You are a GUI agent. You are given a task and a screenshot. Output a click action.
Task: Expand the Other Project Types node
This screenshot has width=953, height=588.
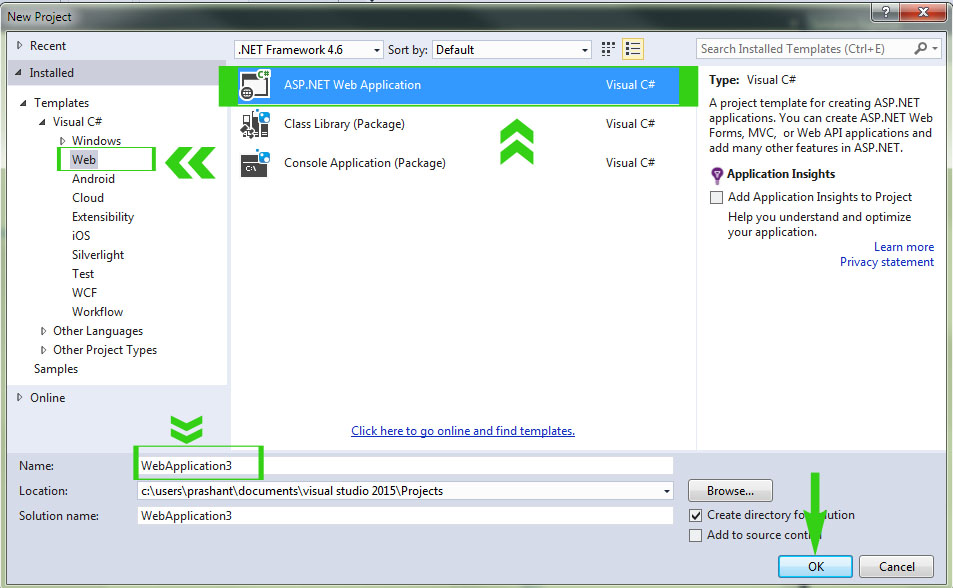point(43,350)
